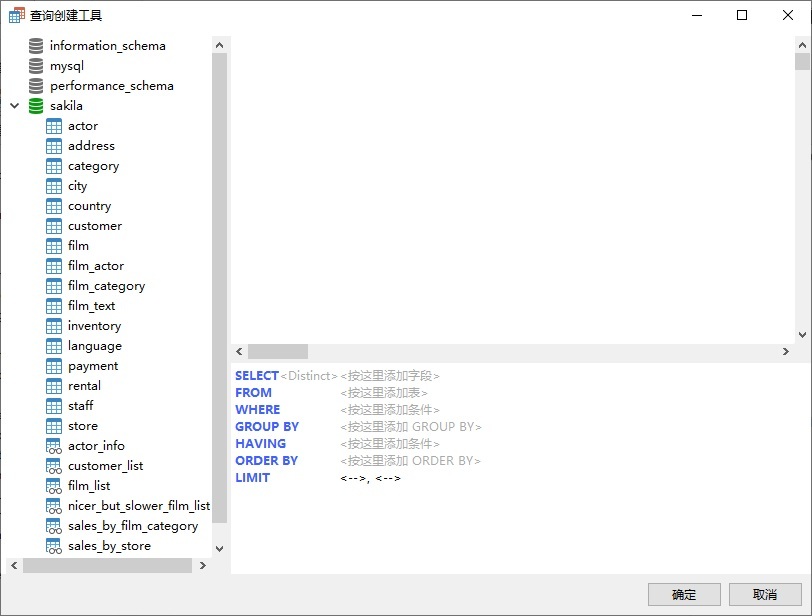Select the nicer_but_slower_film_list view name
812x616 pixels.
139,506
